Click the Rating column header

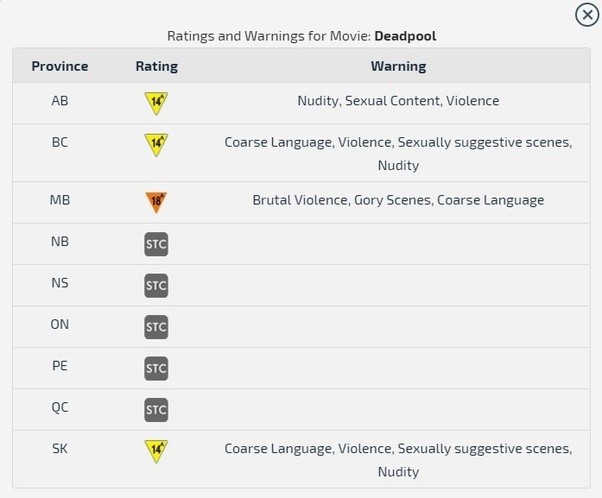(157, 66)
